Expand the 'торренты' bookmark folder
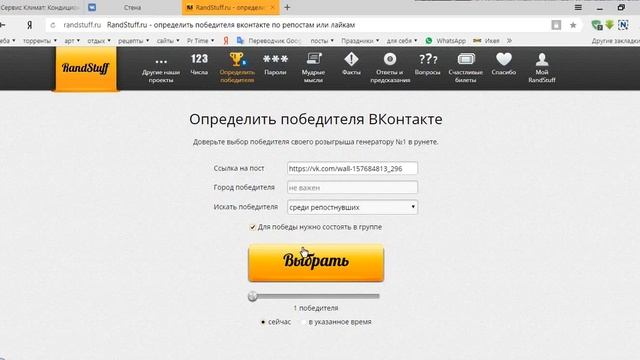 pyautogui.click(x=40, y=41)
